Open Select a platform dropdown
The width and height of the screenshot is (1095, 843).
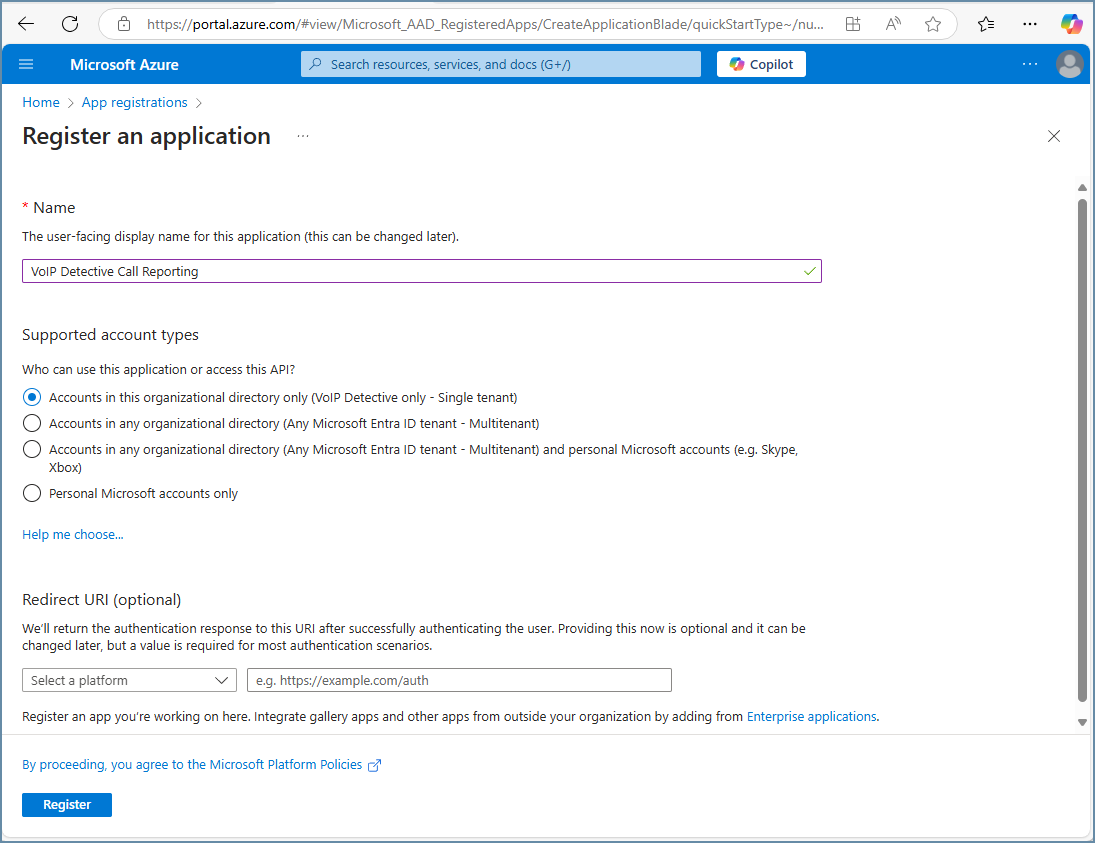click(129, 680)
